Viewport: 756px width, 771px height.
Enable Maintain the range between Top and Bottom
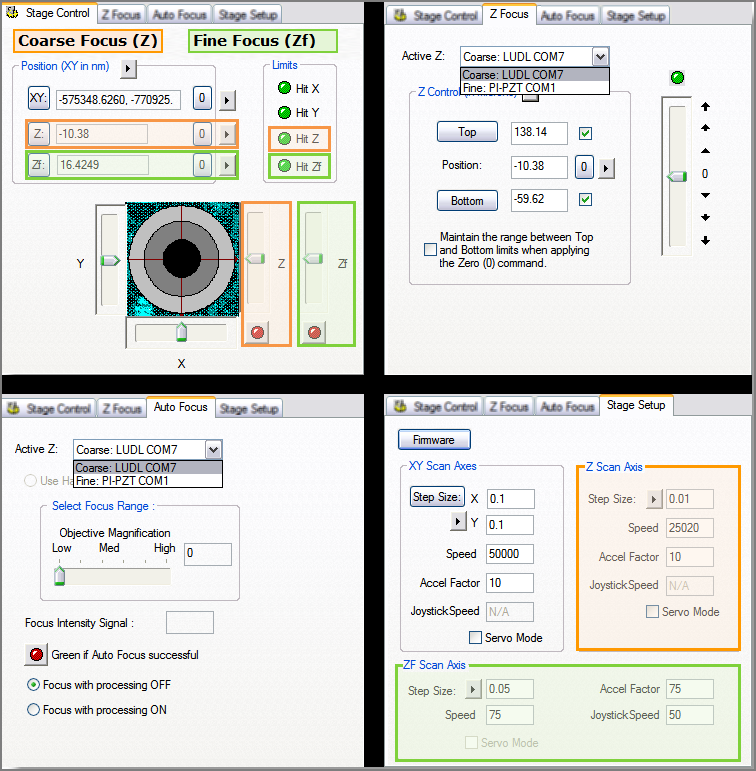430,249
